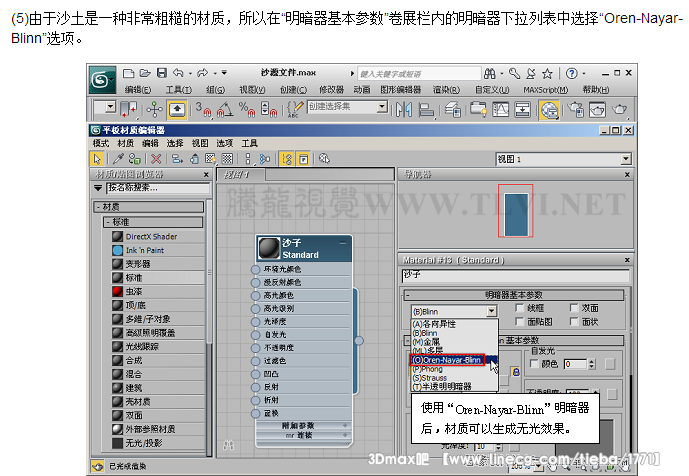This screenshot has width=689, height=476.
Task: Toggle the 线框 checkbox
Action: click(x=520, y=307)
